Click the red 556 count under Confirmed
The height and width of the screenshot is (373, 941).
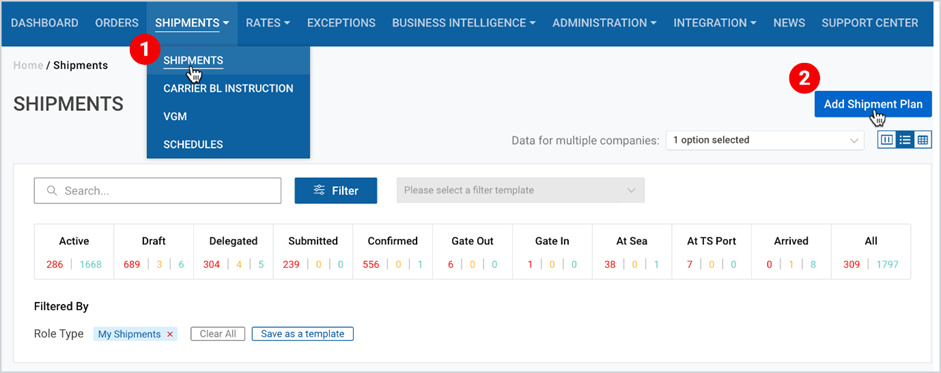coord(371,264)
